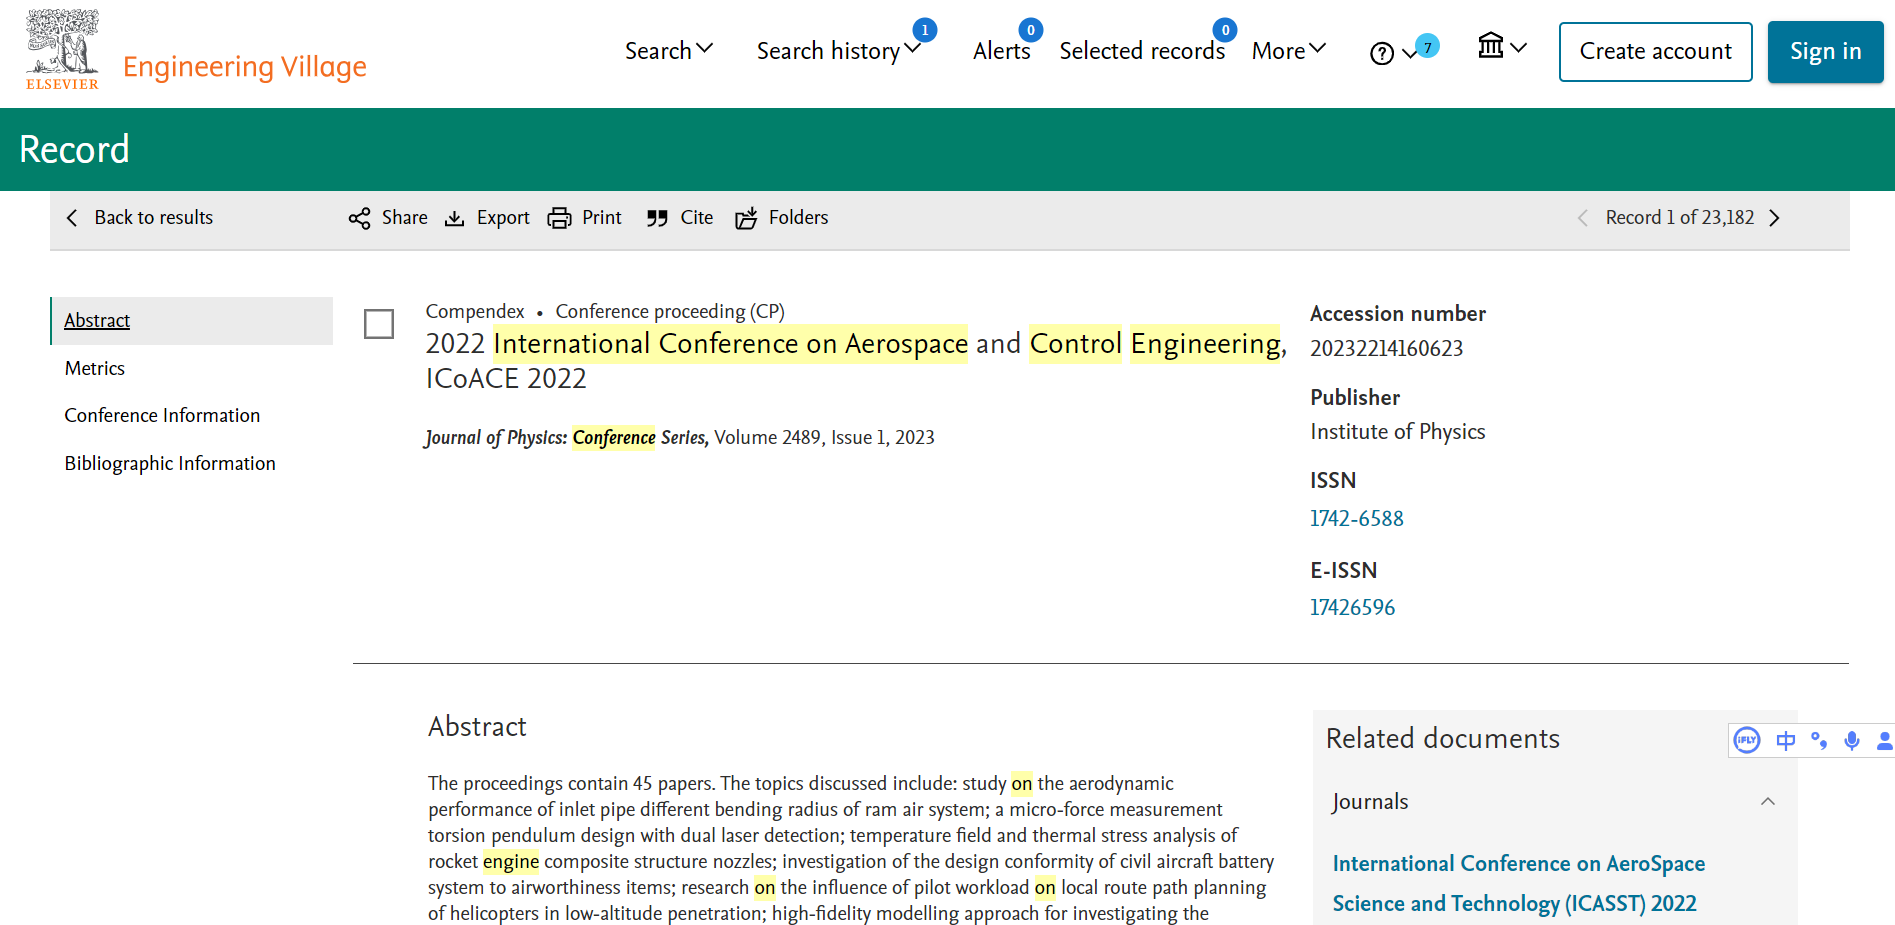Expand the Search history menu

point(838,50)
